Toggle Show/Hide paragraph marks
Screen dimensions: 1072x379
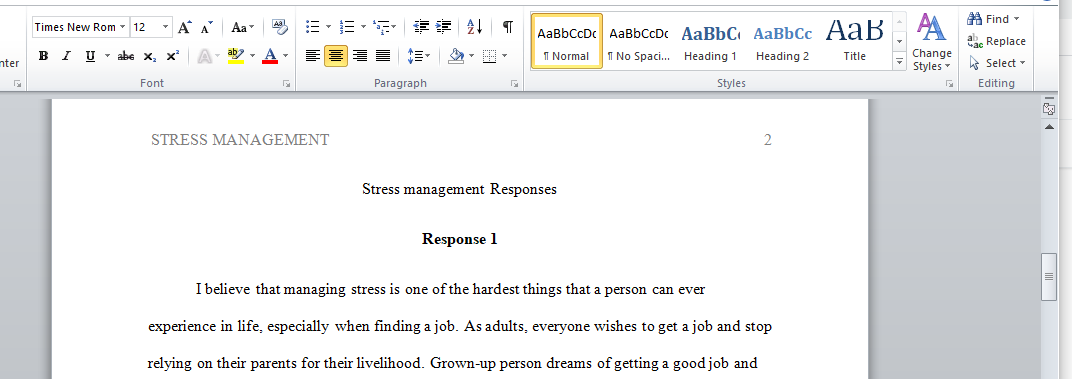(x=508, y=27)
